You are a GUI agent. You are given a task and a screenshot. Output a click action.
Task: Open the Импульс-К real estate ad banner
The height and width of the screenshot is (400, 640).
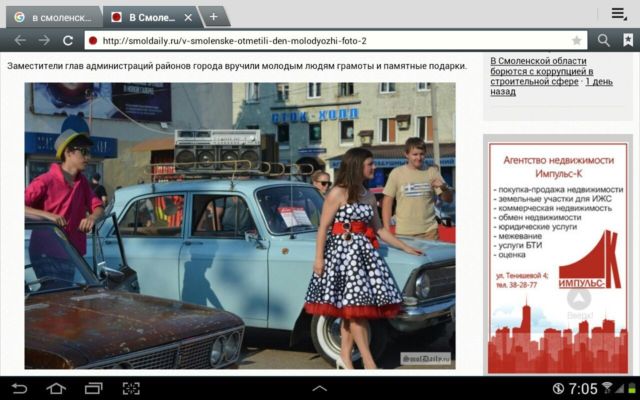[x=556, y=255]
